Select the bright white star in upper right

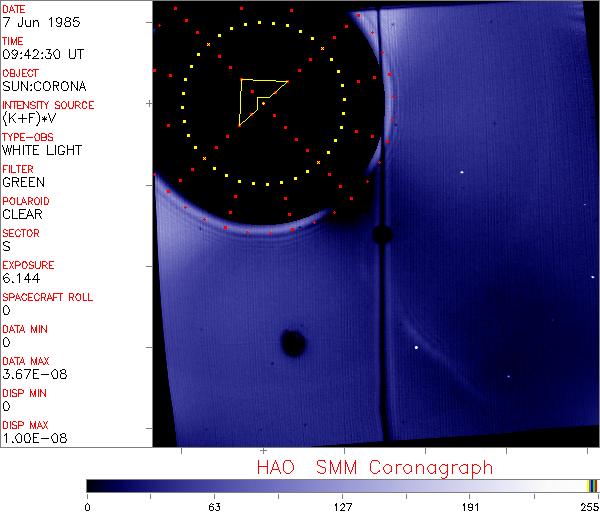click(462, 172)
